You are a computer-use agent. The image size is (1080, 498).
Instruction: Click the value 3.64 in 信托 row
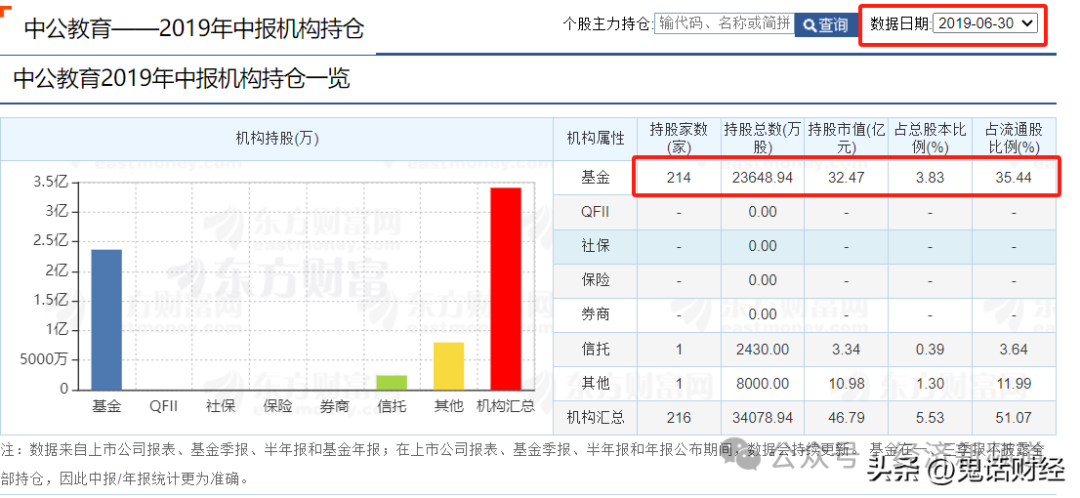(1013, 349)
